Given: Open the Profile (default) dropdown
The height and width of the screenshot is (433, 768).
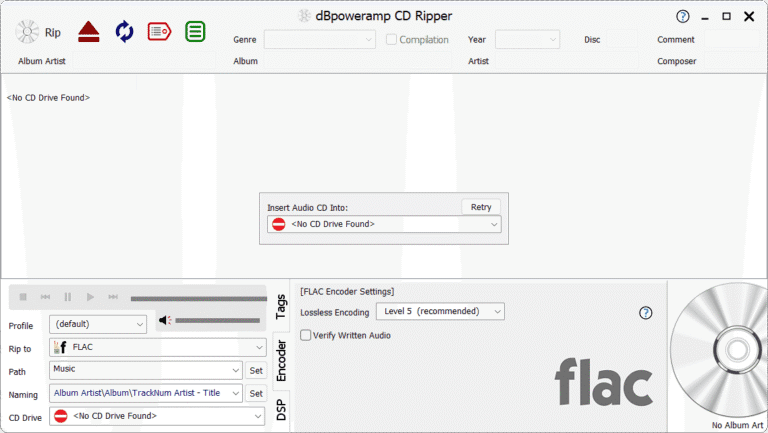Looking at the screenshot, I should click(98, 324).
